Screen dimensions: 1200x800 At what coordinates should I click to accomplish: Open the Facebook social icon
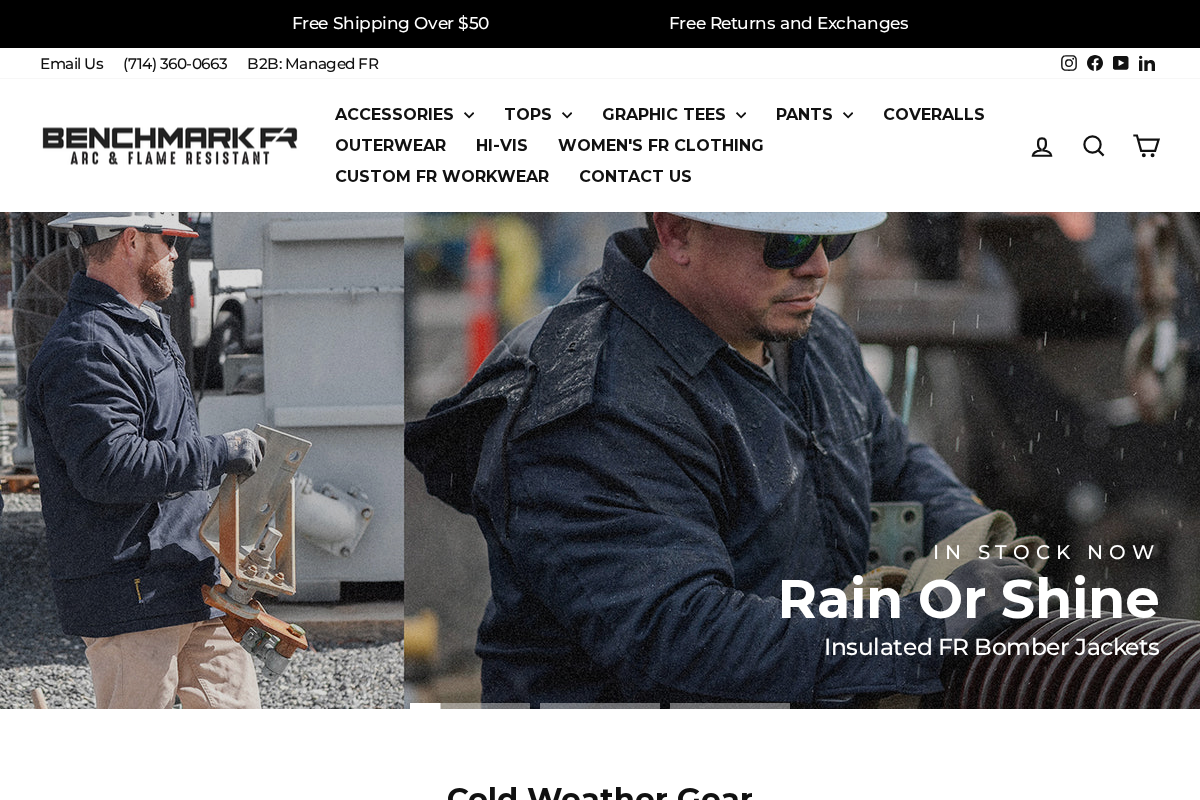[x=1095, y=63]
